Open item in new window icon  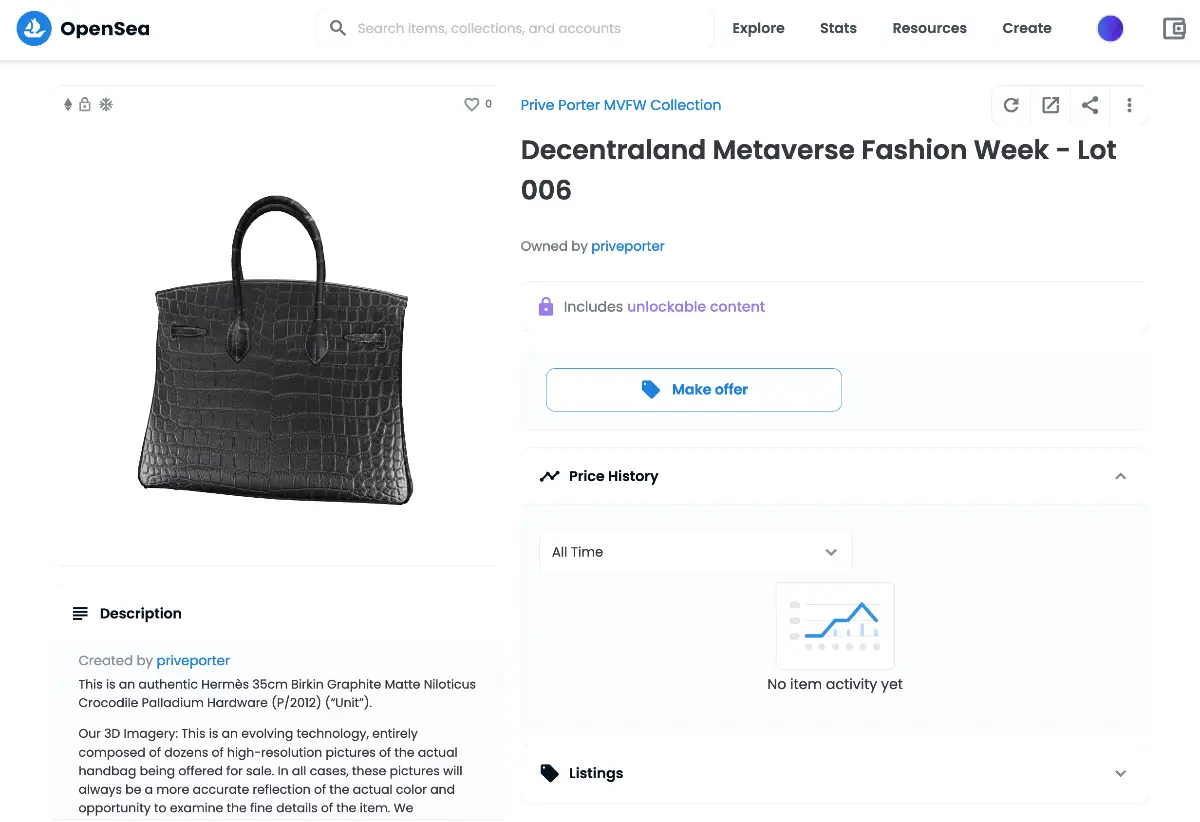(1050, 105)
